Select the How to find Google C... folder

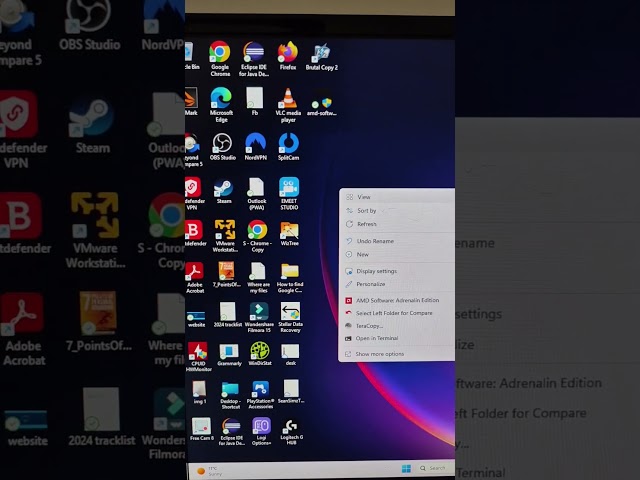click(x=290, y=278)
